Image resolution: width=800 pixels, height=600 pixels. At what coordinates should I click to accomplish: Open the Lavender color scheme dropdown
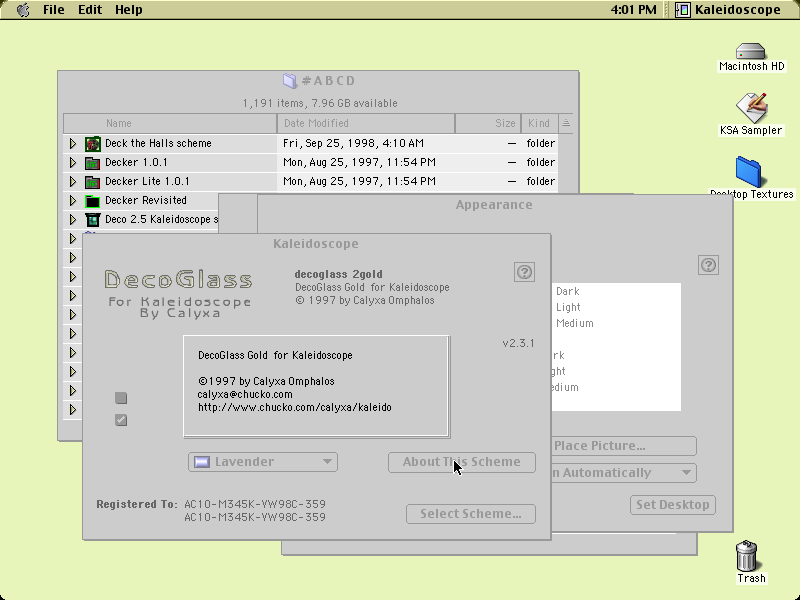coord(263,462)
